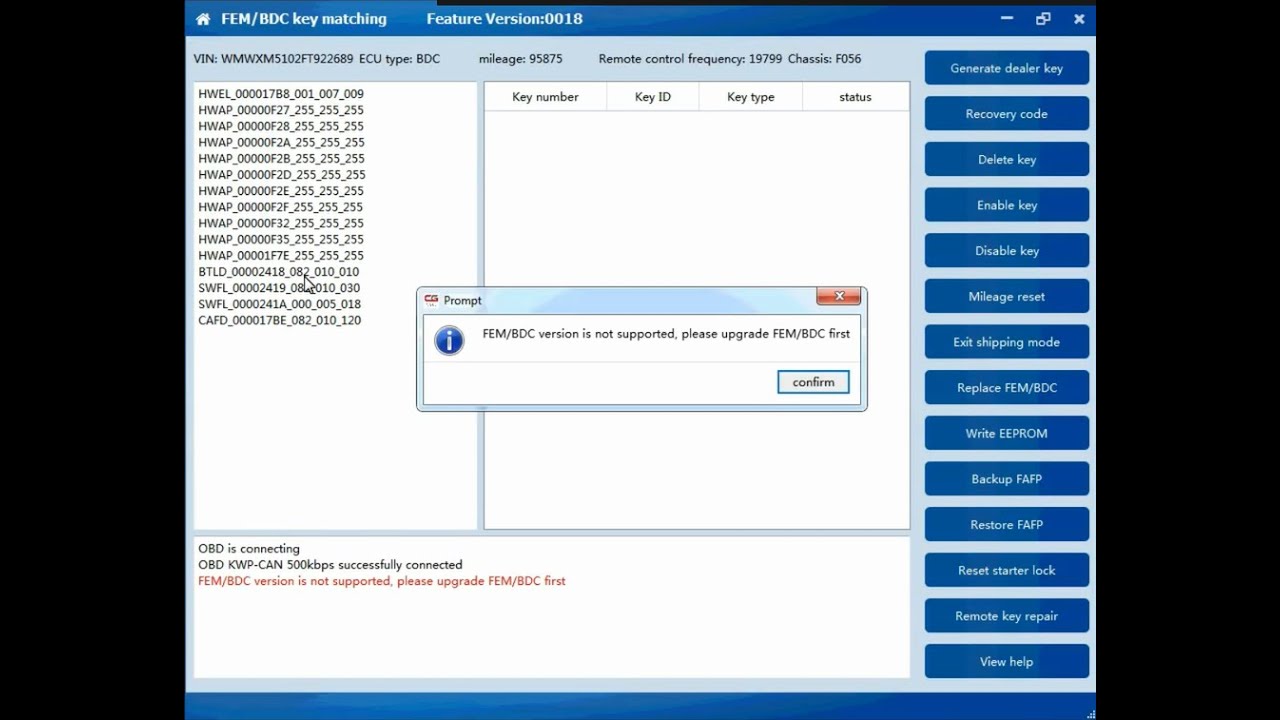Click the status column header

click(x=855, y=97)
